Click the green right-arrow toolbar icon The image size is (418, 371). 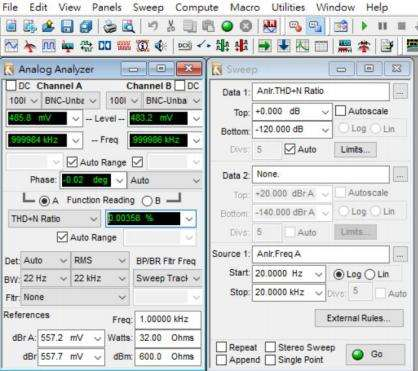pyautogui.click(x=265, y=46)
